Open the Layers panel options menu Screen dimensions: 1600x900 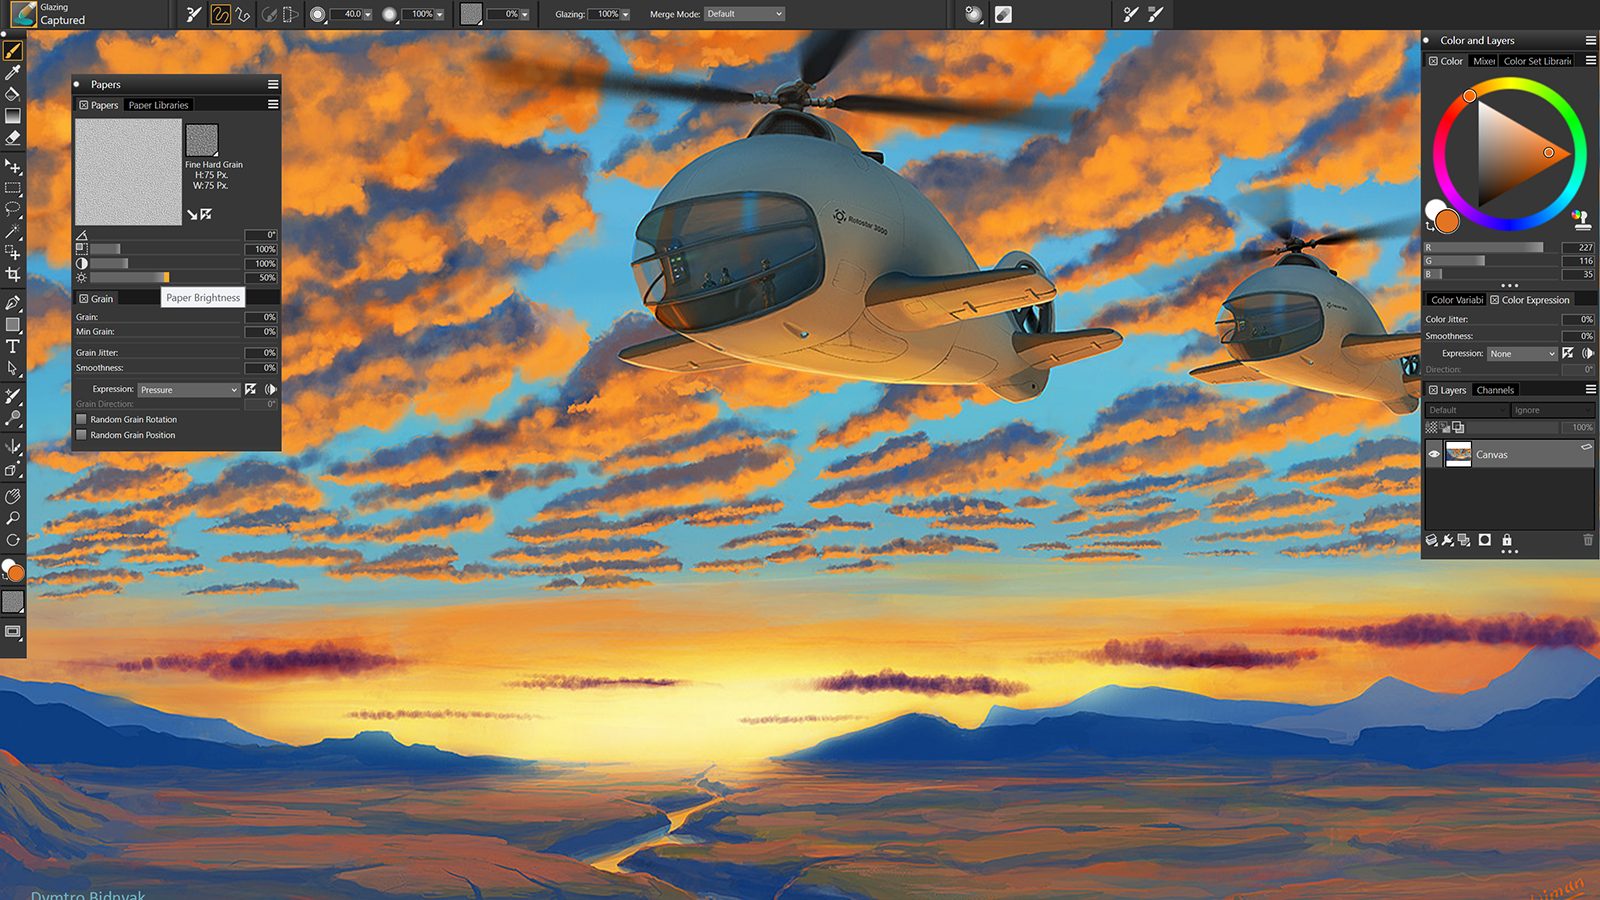tap(1590, 390)
